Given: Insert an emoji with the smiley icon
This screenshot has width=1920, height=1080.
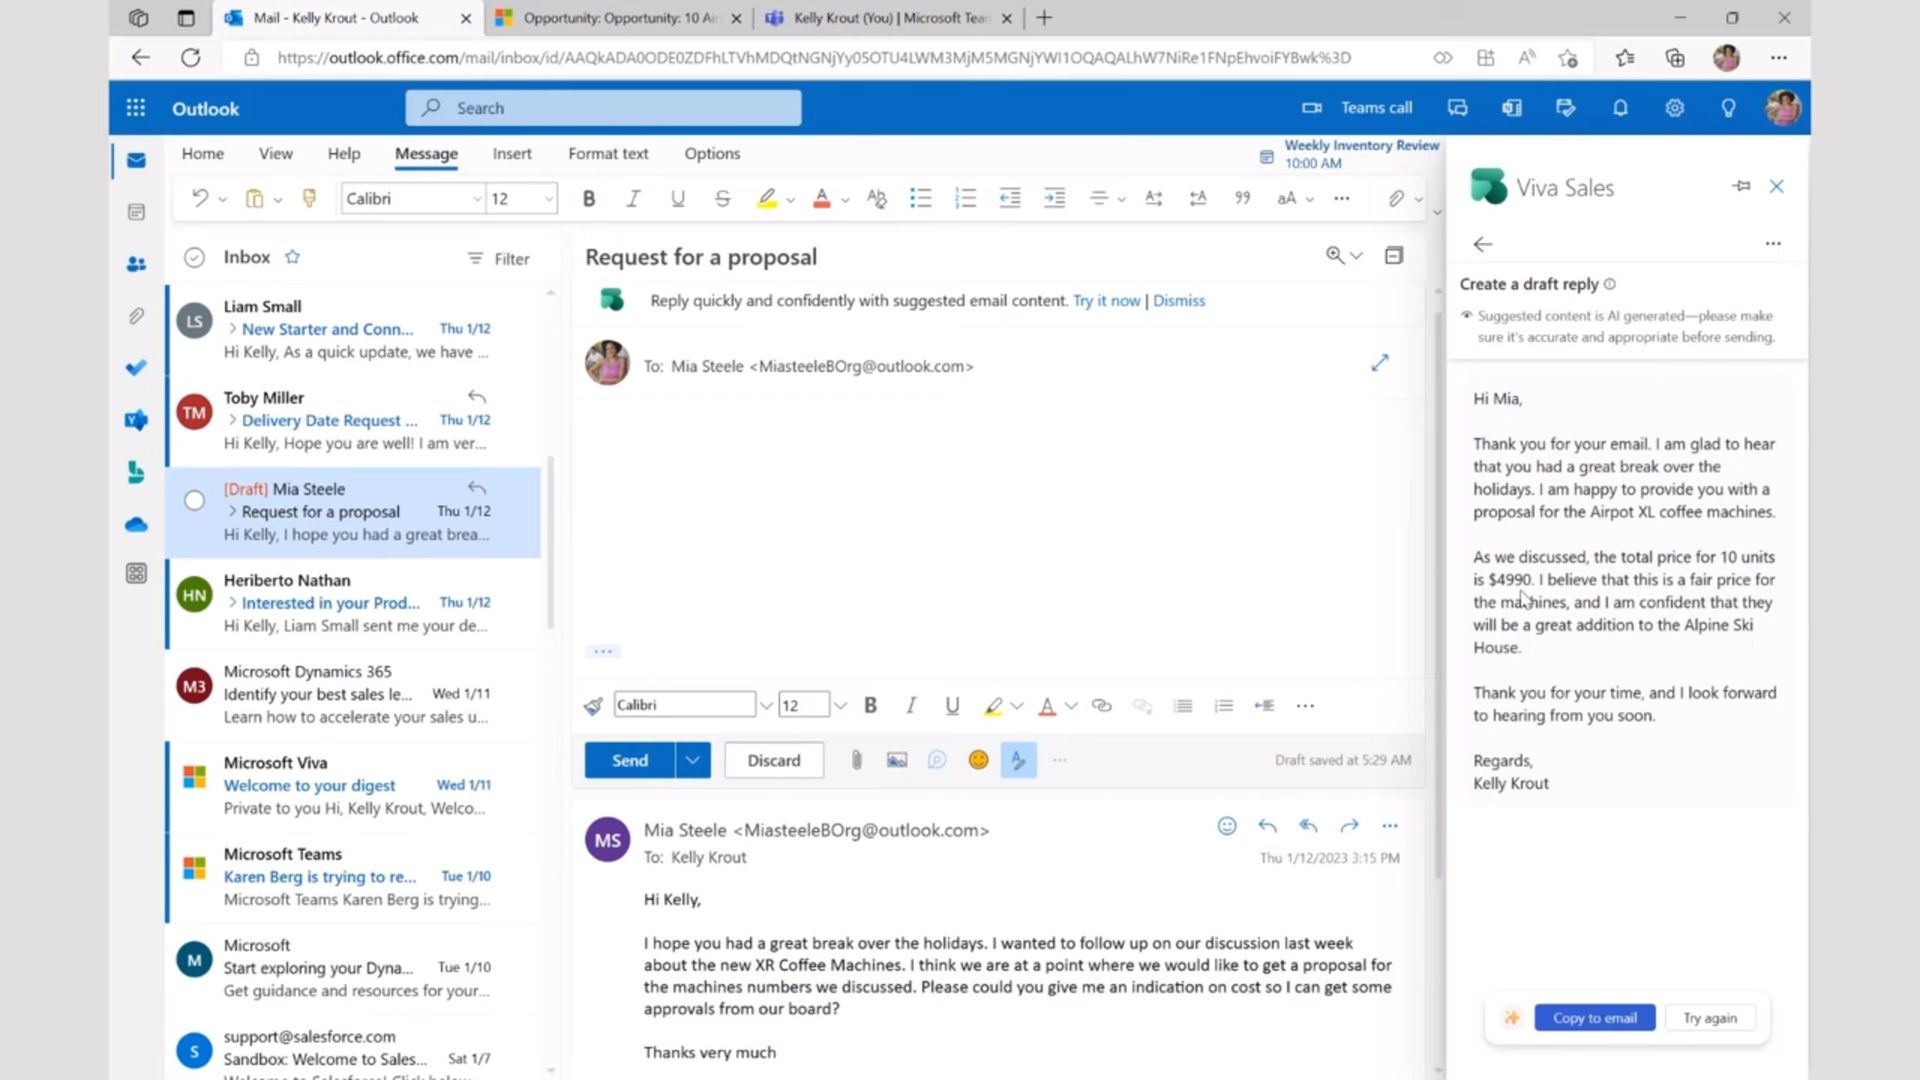Looking at the screenshot, I should (x=978, y=760).
